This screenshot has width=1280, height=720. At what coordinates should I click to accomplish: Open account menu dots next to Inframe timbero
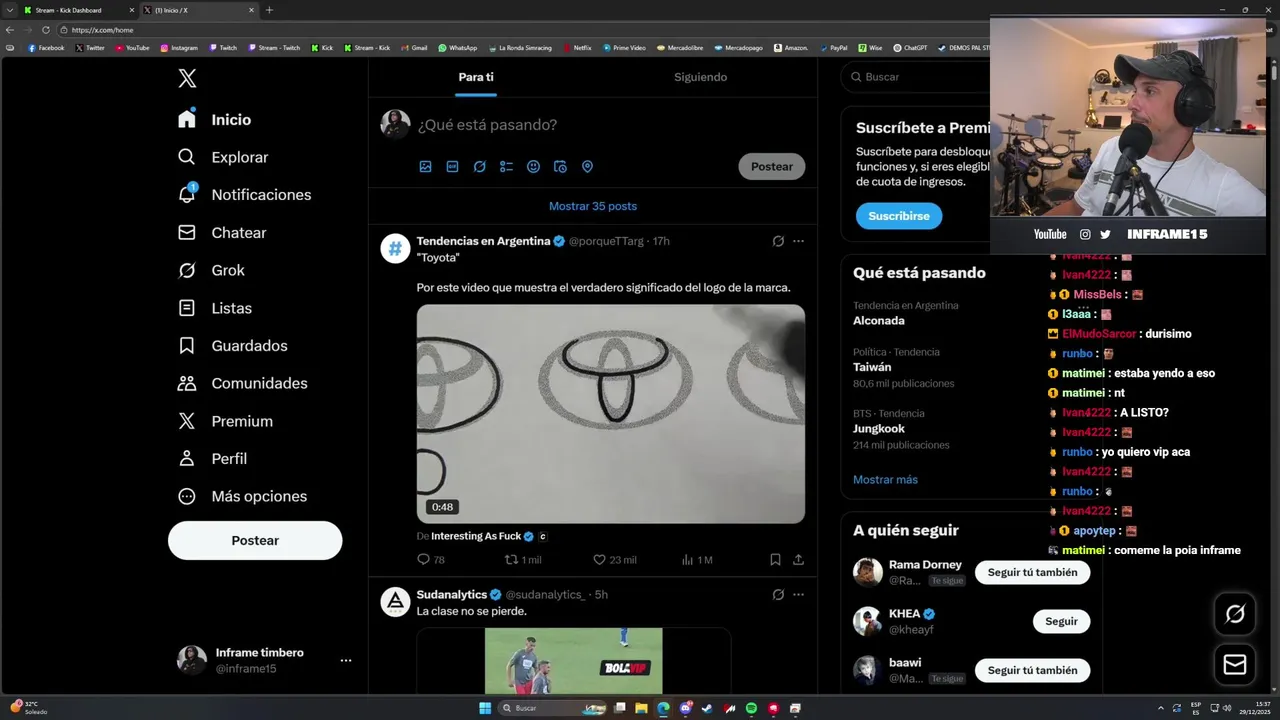(345, 661)
